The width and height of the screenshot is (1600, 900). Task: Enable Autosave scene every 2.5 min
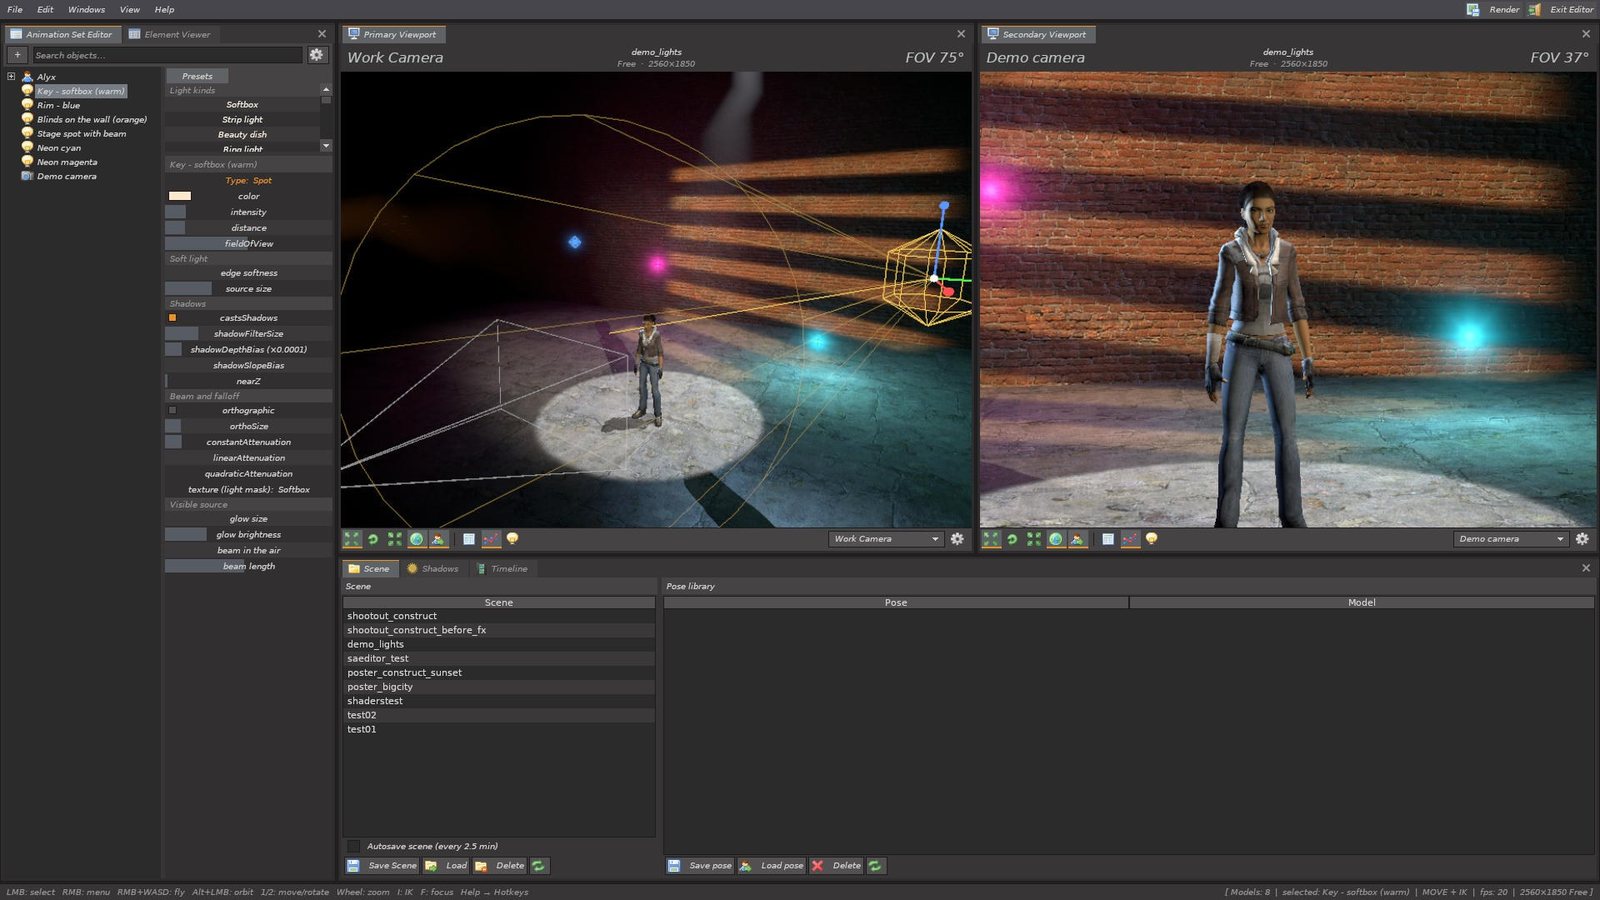[x=354, y=846]
